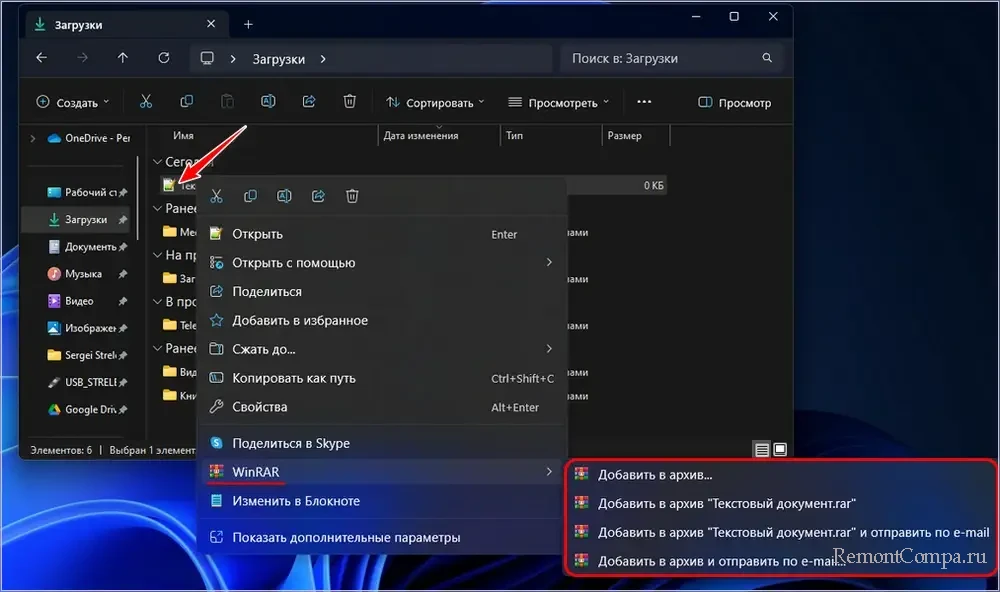This screenshot has width=1000, height=592.
Task: Select Добавить в архив... from WinRAR submenu
Action: point(661,475)
